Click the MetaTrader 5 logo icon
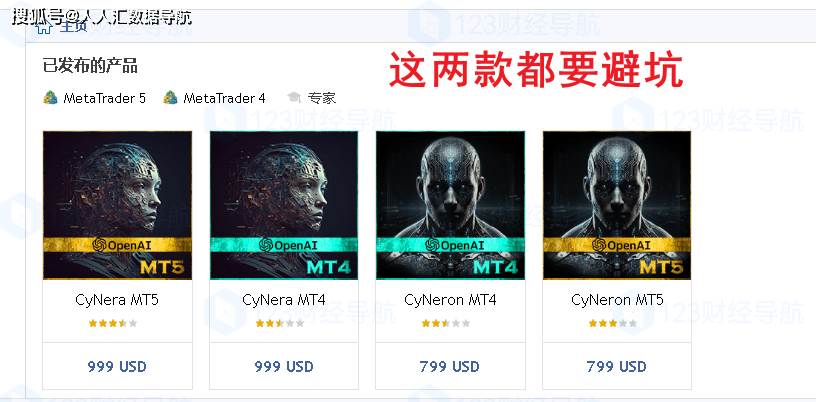Image resolution: width=816 pixels, height=402 pixels. coord(50,97)
